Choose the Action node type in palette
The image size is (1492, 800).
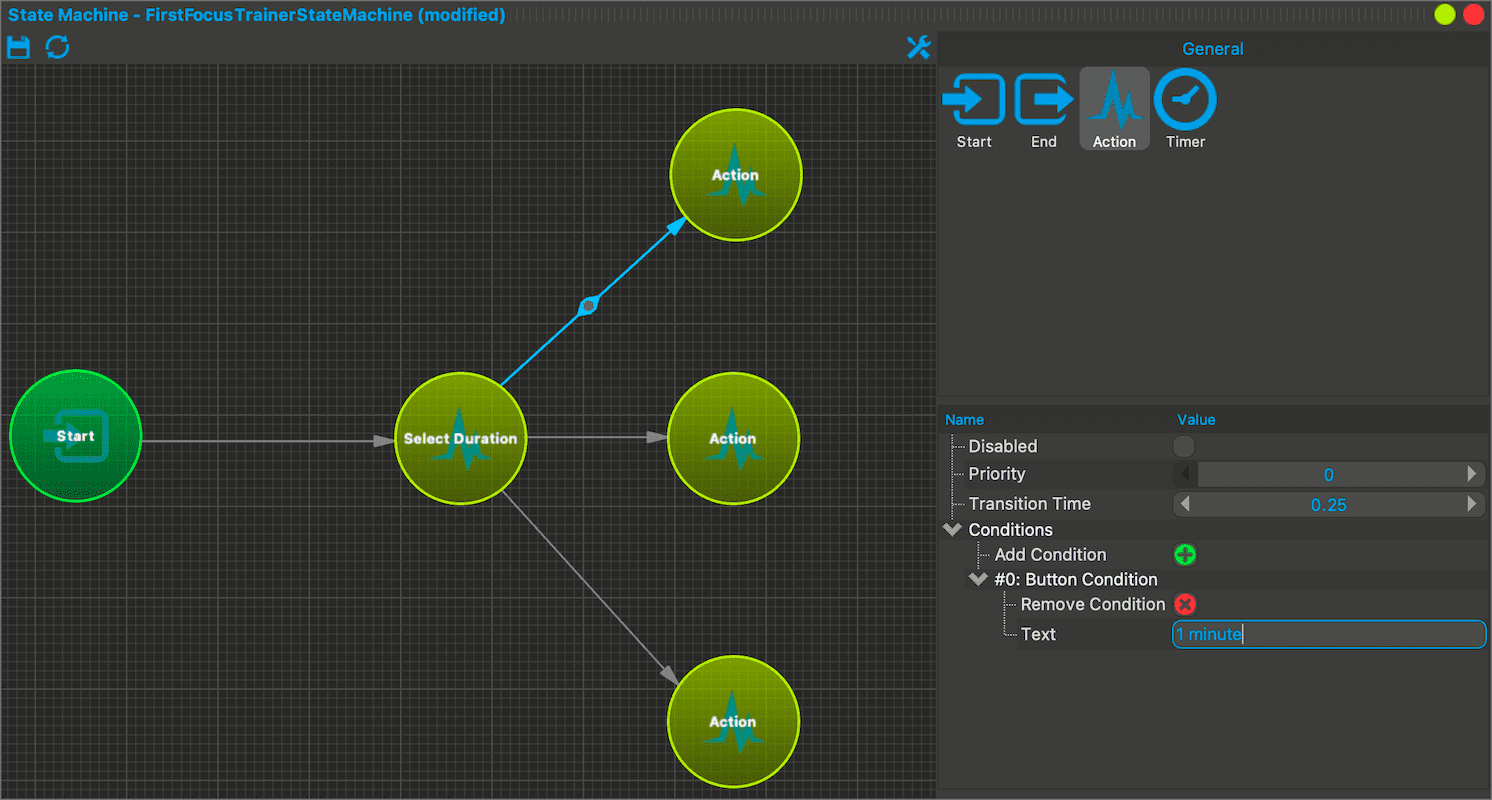1114,109
